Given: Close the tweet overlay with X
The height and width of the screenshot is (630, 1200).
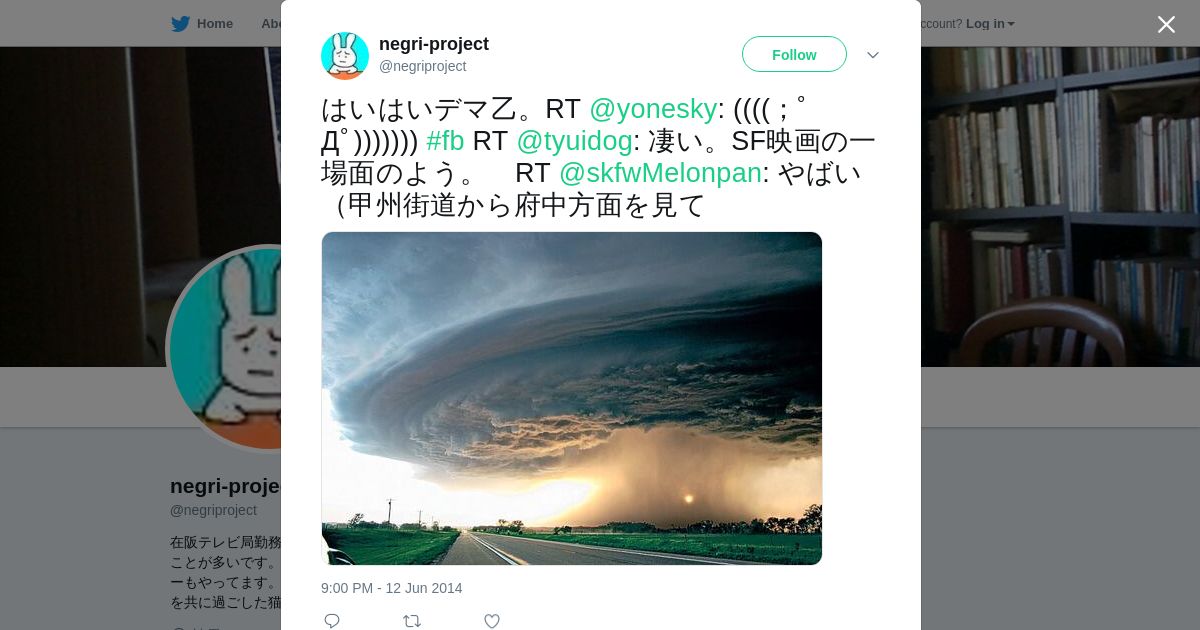Looking at the screenshot, I should pyautogui.click(x=1166, y=24).
